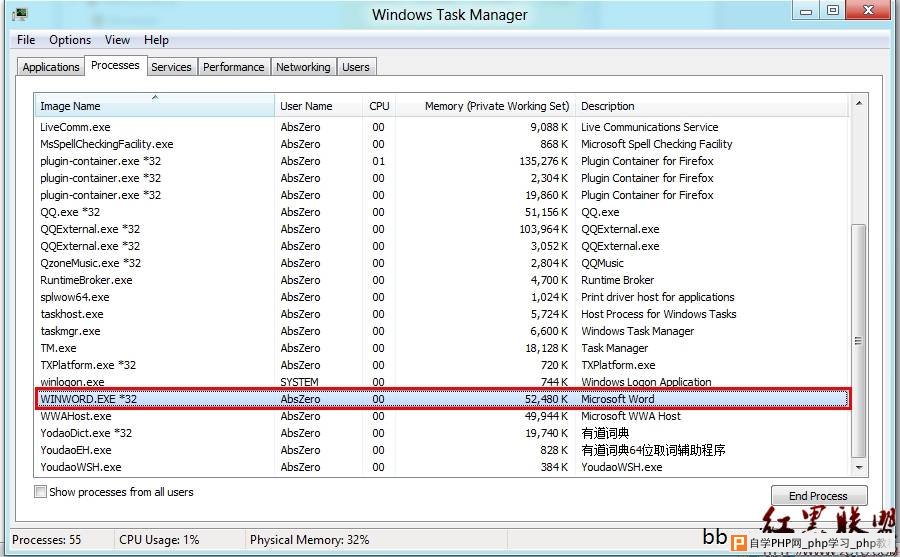Click scrollbar up arrow in process list

[x=858, y=104]
